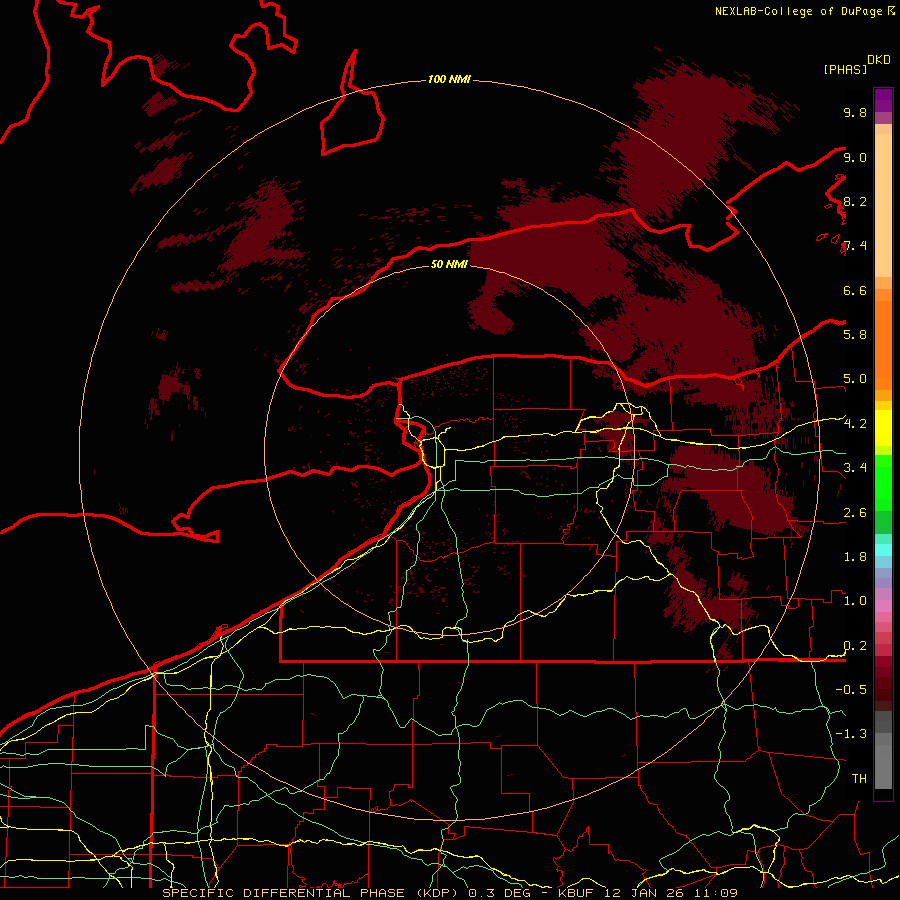Click the -0.5 color scale value

(x=851, y=689)
